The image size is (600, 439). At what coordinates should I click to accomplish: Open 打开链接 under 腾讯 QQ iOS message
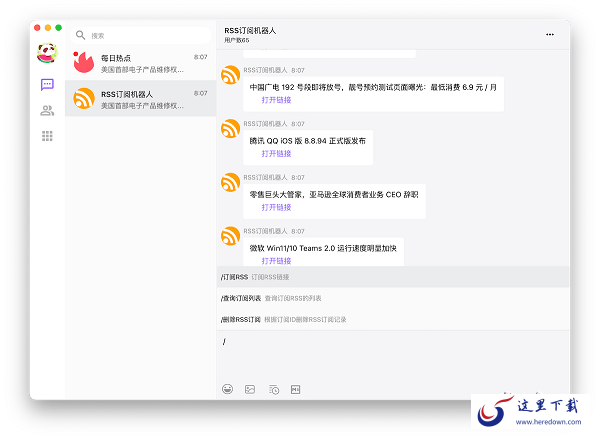click(276, 153)
